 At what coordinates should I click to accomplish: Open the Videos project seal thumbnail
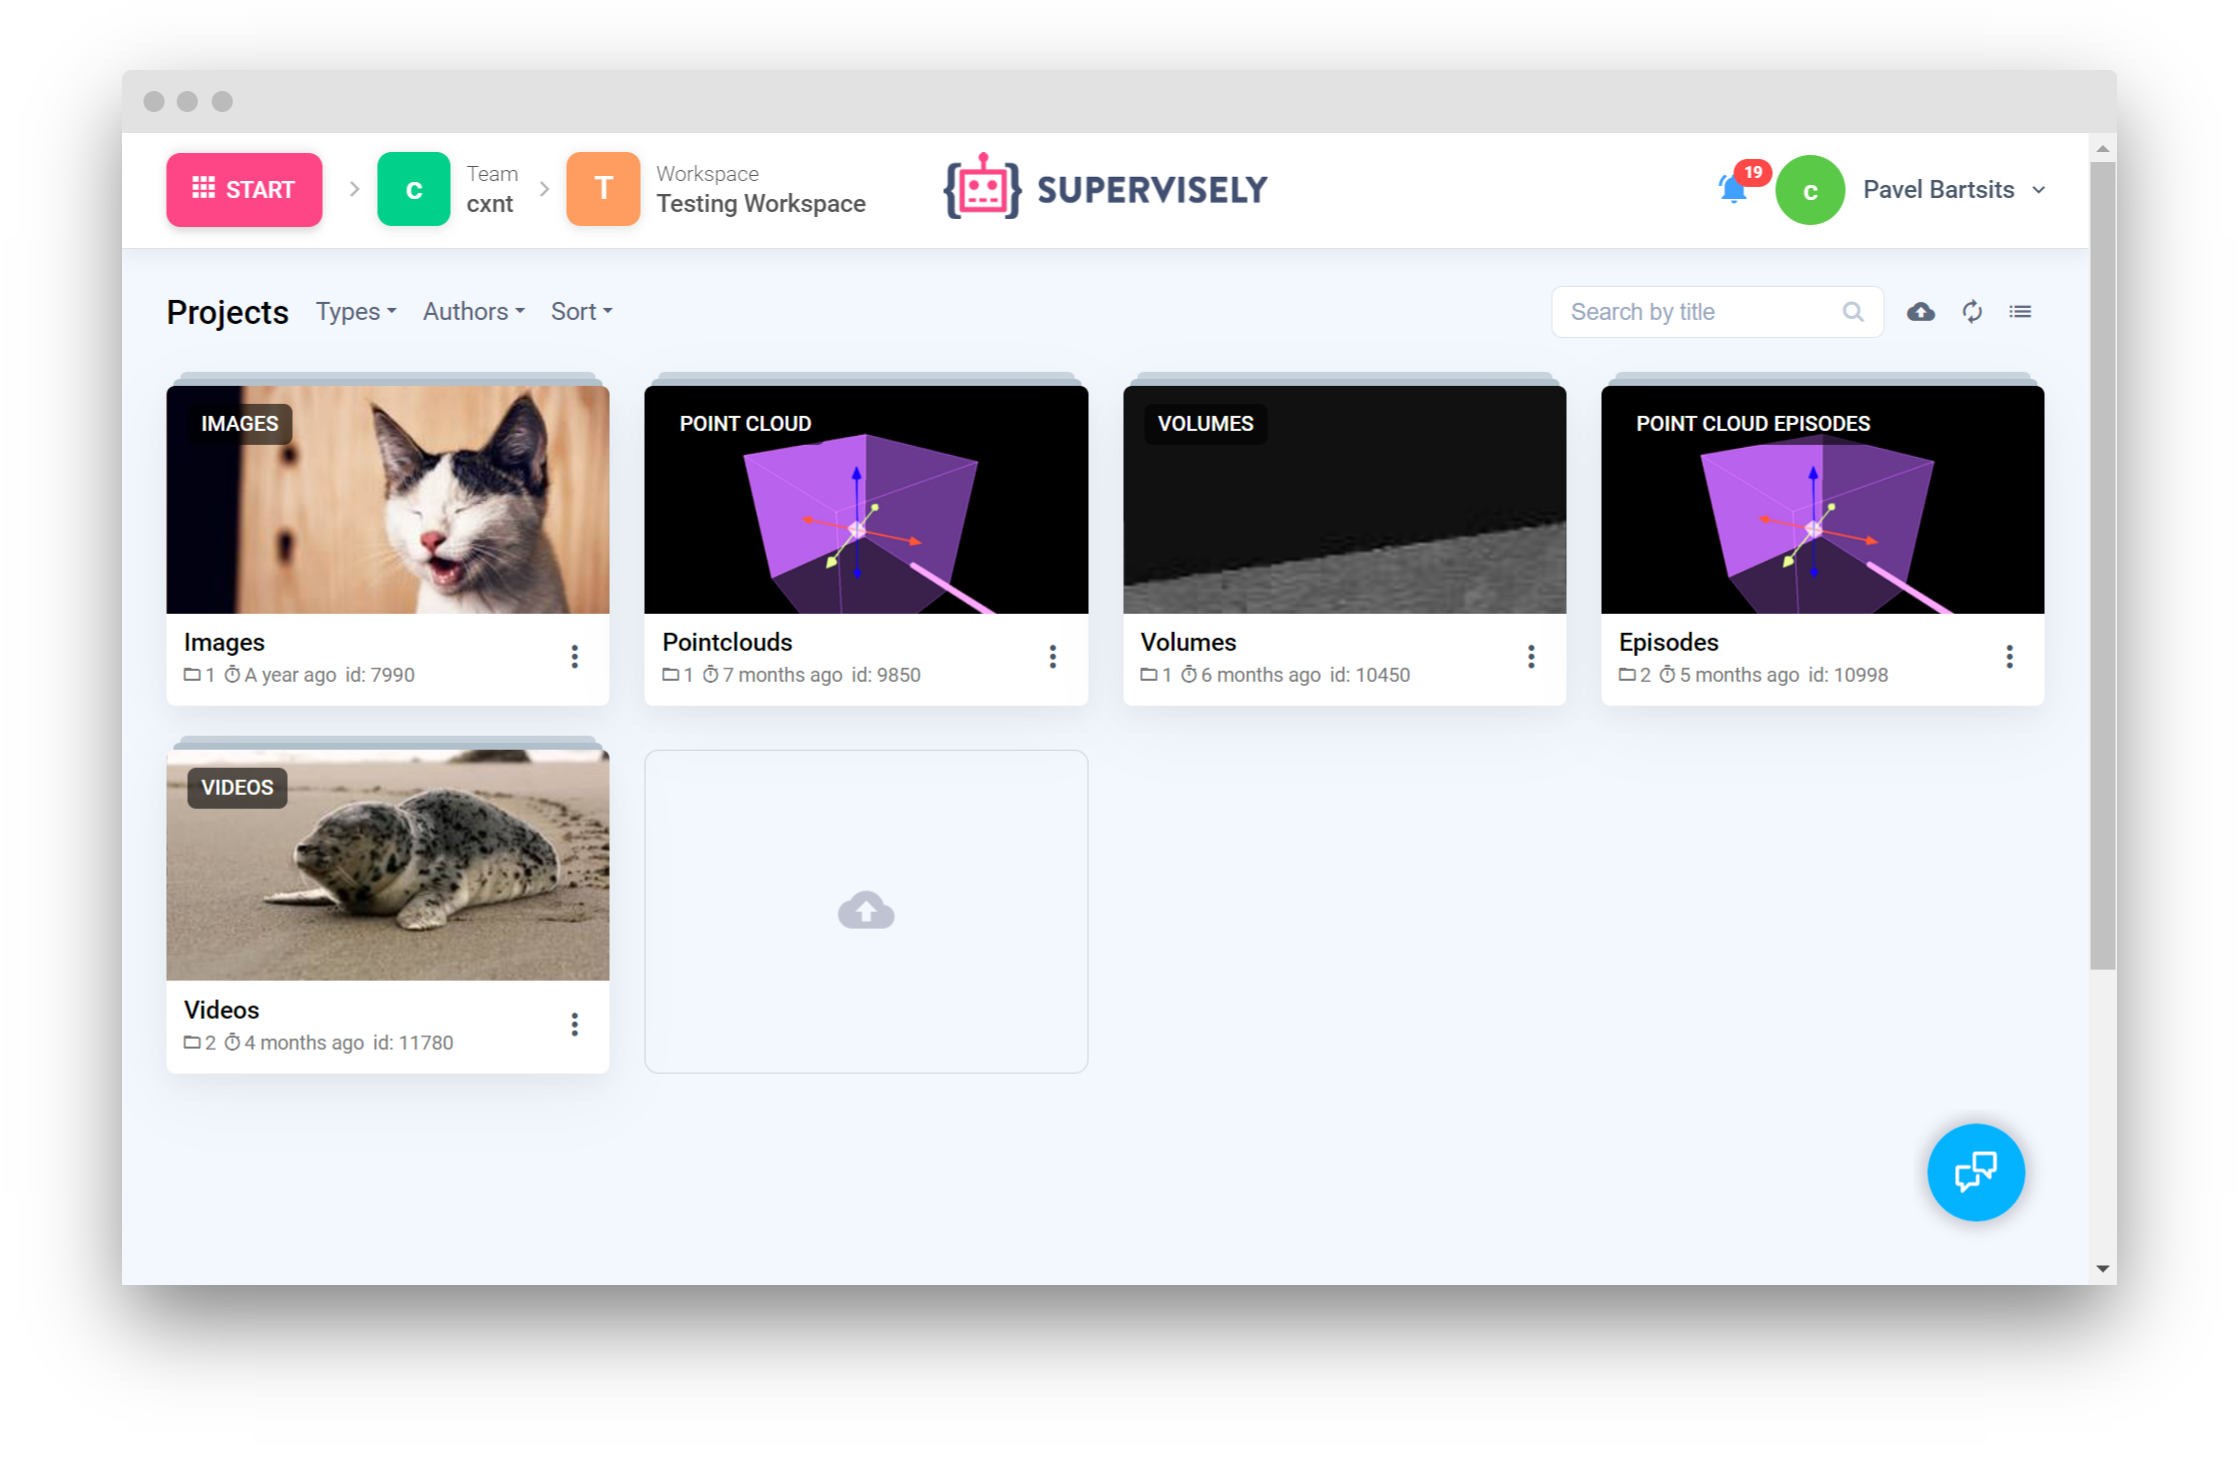388,865
